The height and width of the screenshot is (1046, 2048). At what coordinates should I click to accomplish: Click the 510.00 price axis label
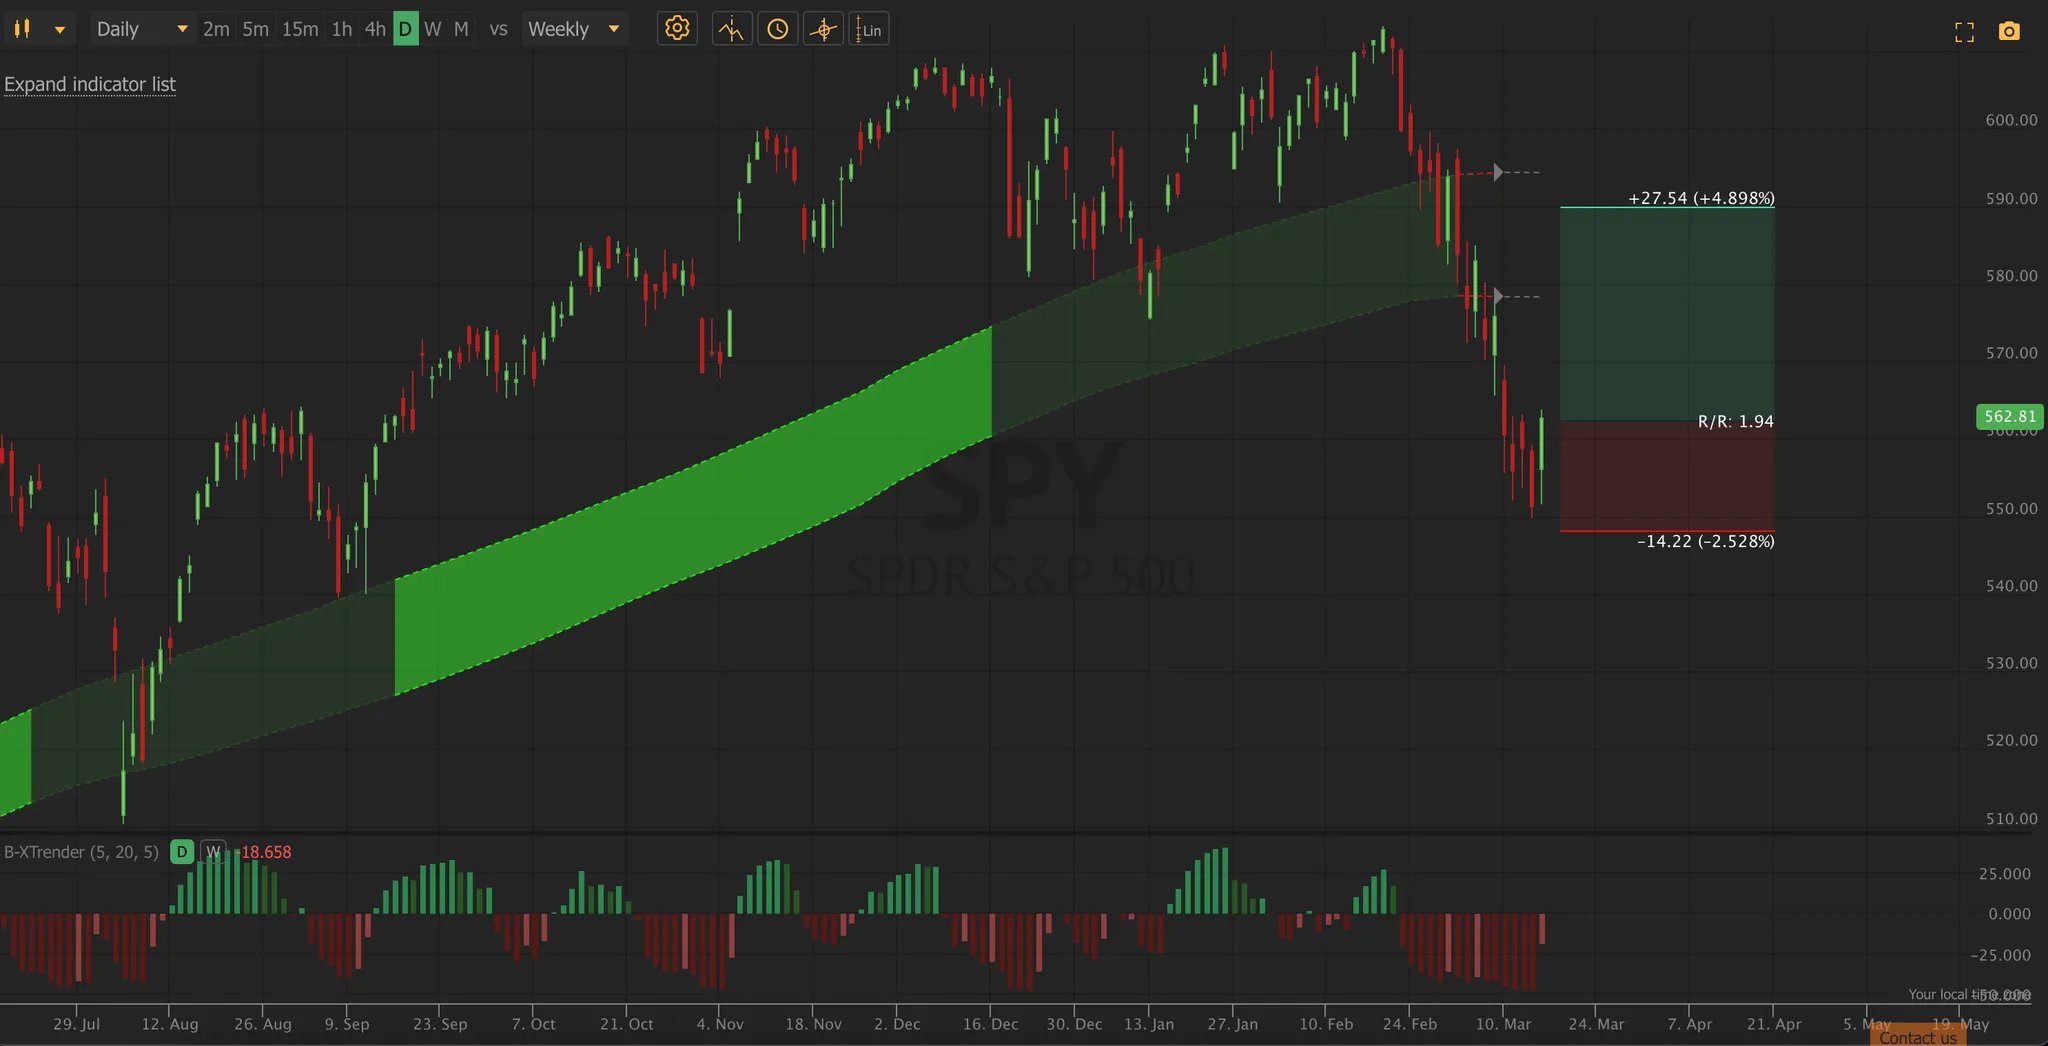2011,818
